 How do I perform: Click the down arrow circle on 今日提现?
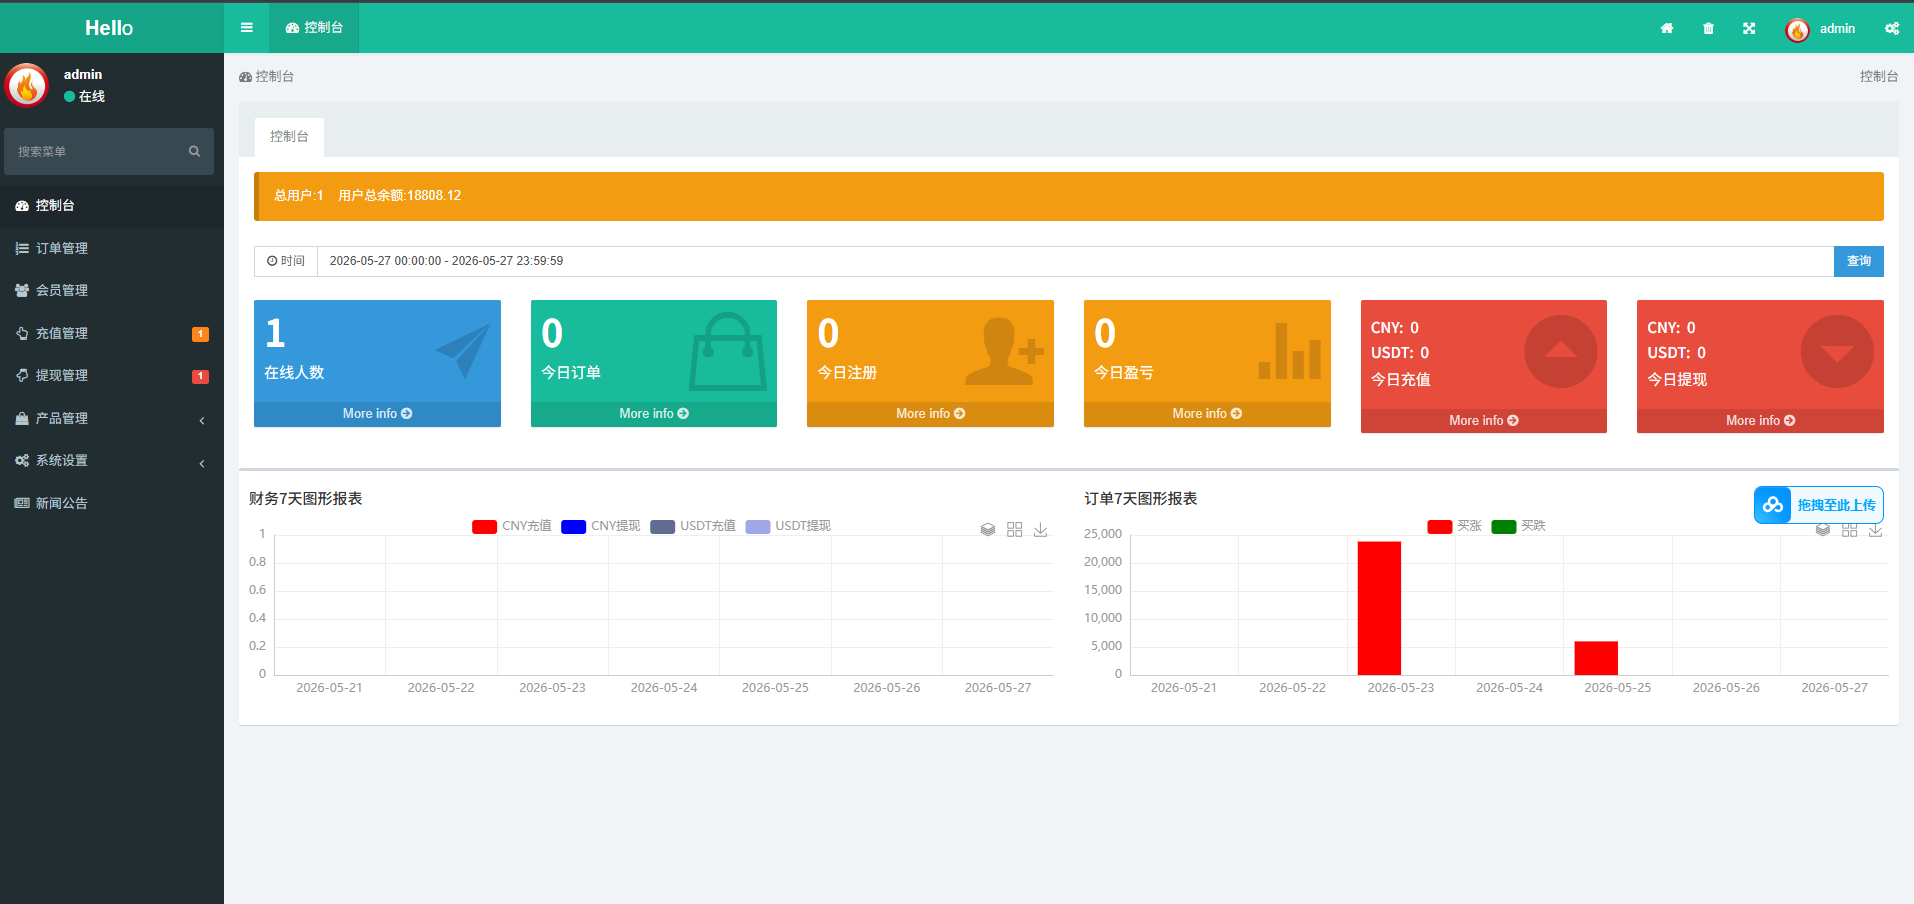pyautogui.click(x=1837, y=352)
